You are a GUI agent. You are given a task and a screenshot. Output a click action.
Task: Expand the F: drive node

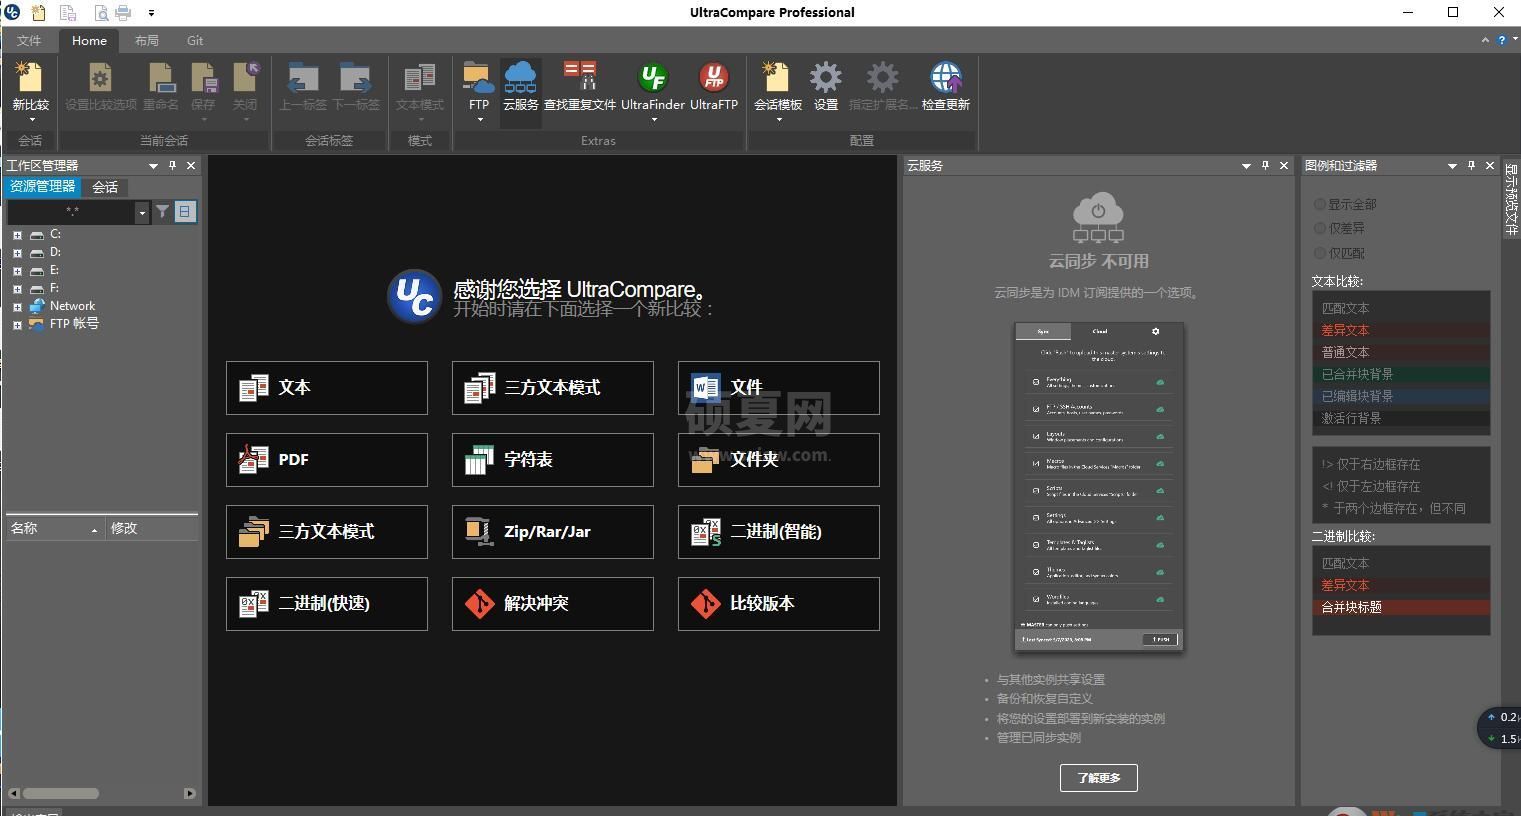click(x=17, y=289)
